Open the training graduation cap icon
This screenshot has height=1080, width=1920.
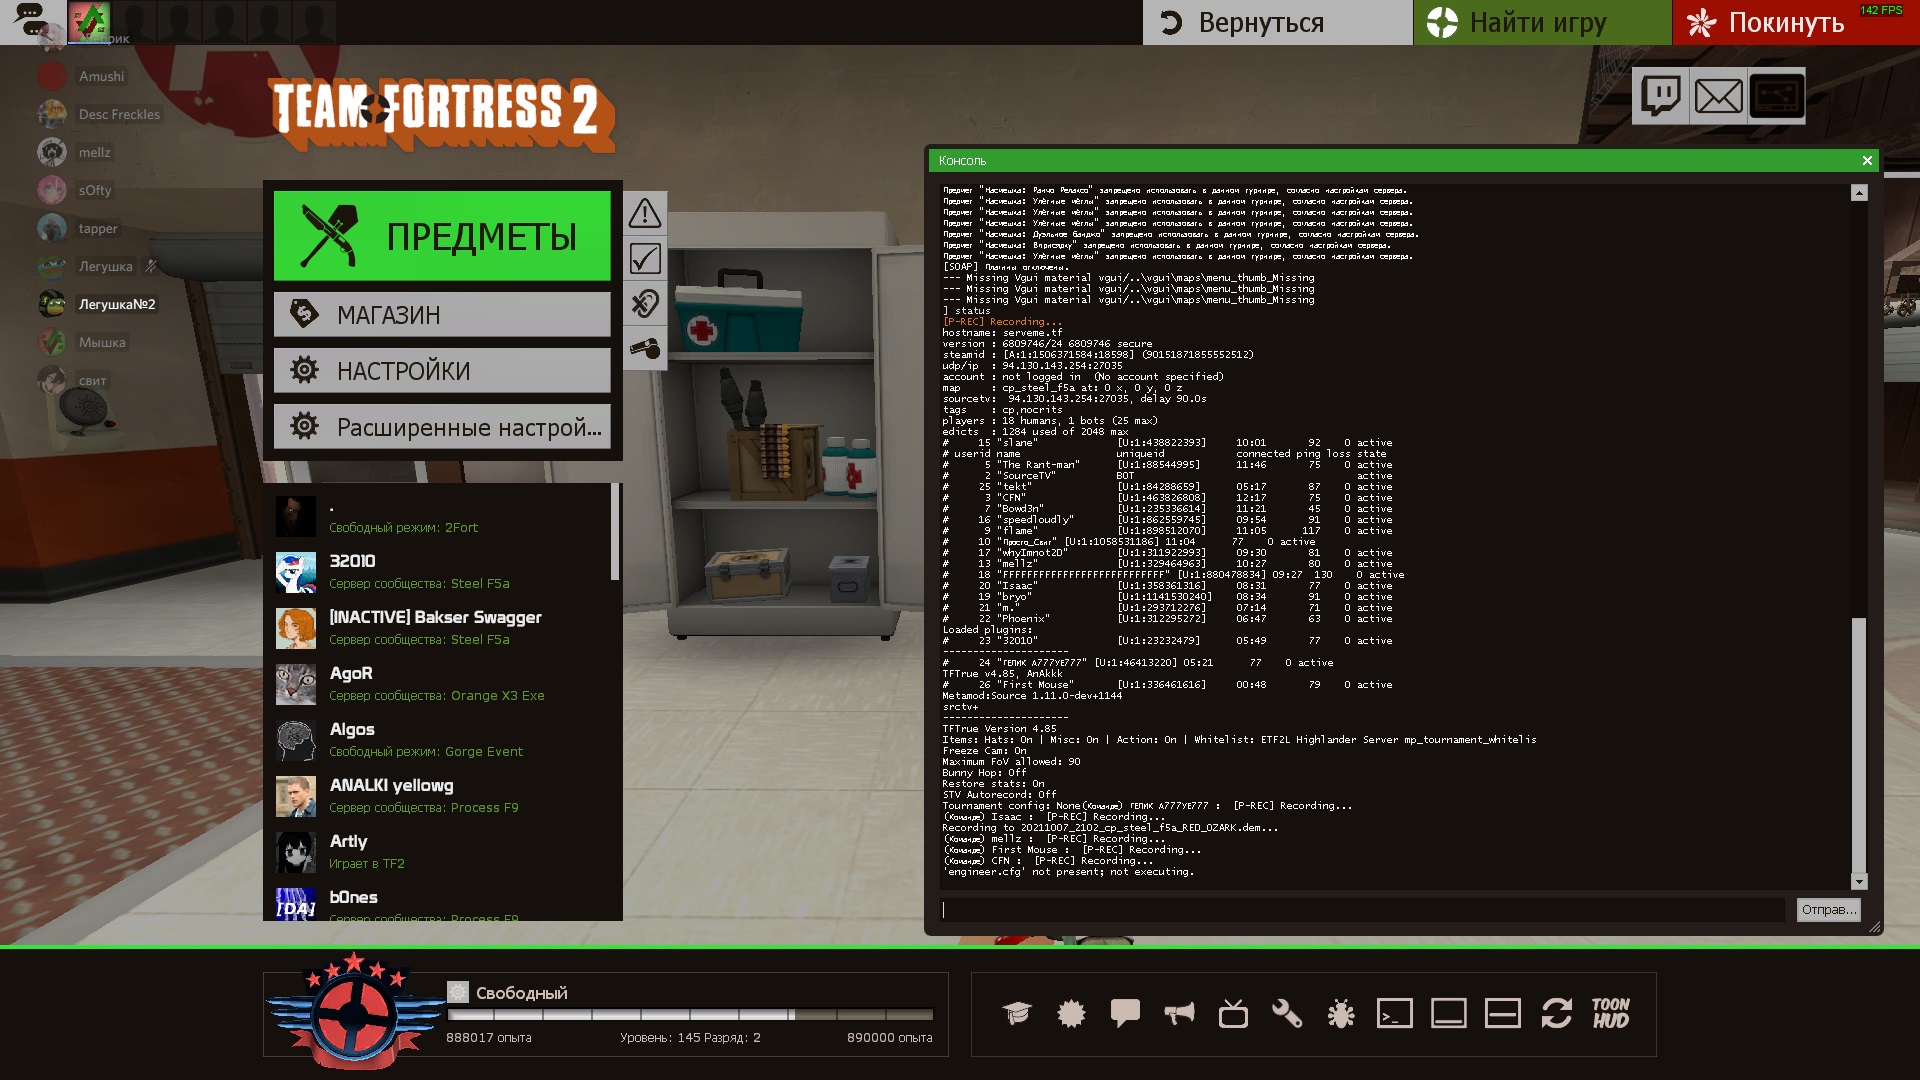pos(1017,1014)
